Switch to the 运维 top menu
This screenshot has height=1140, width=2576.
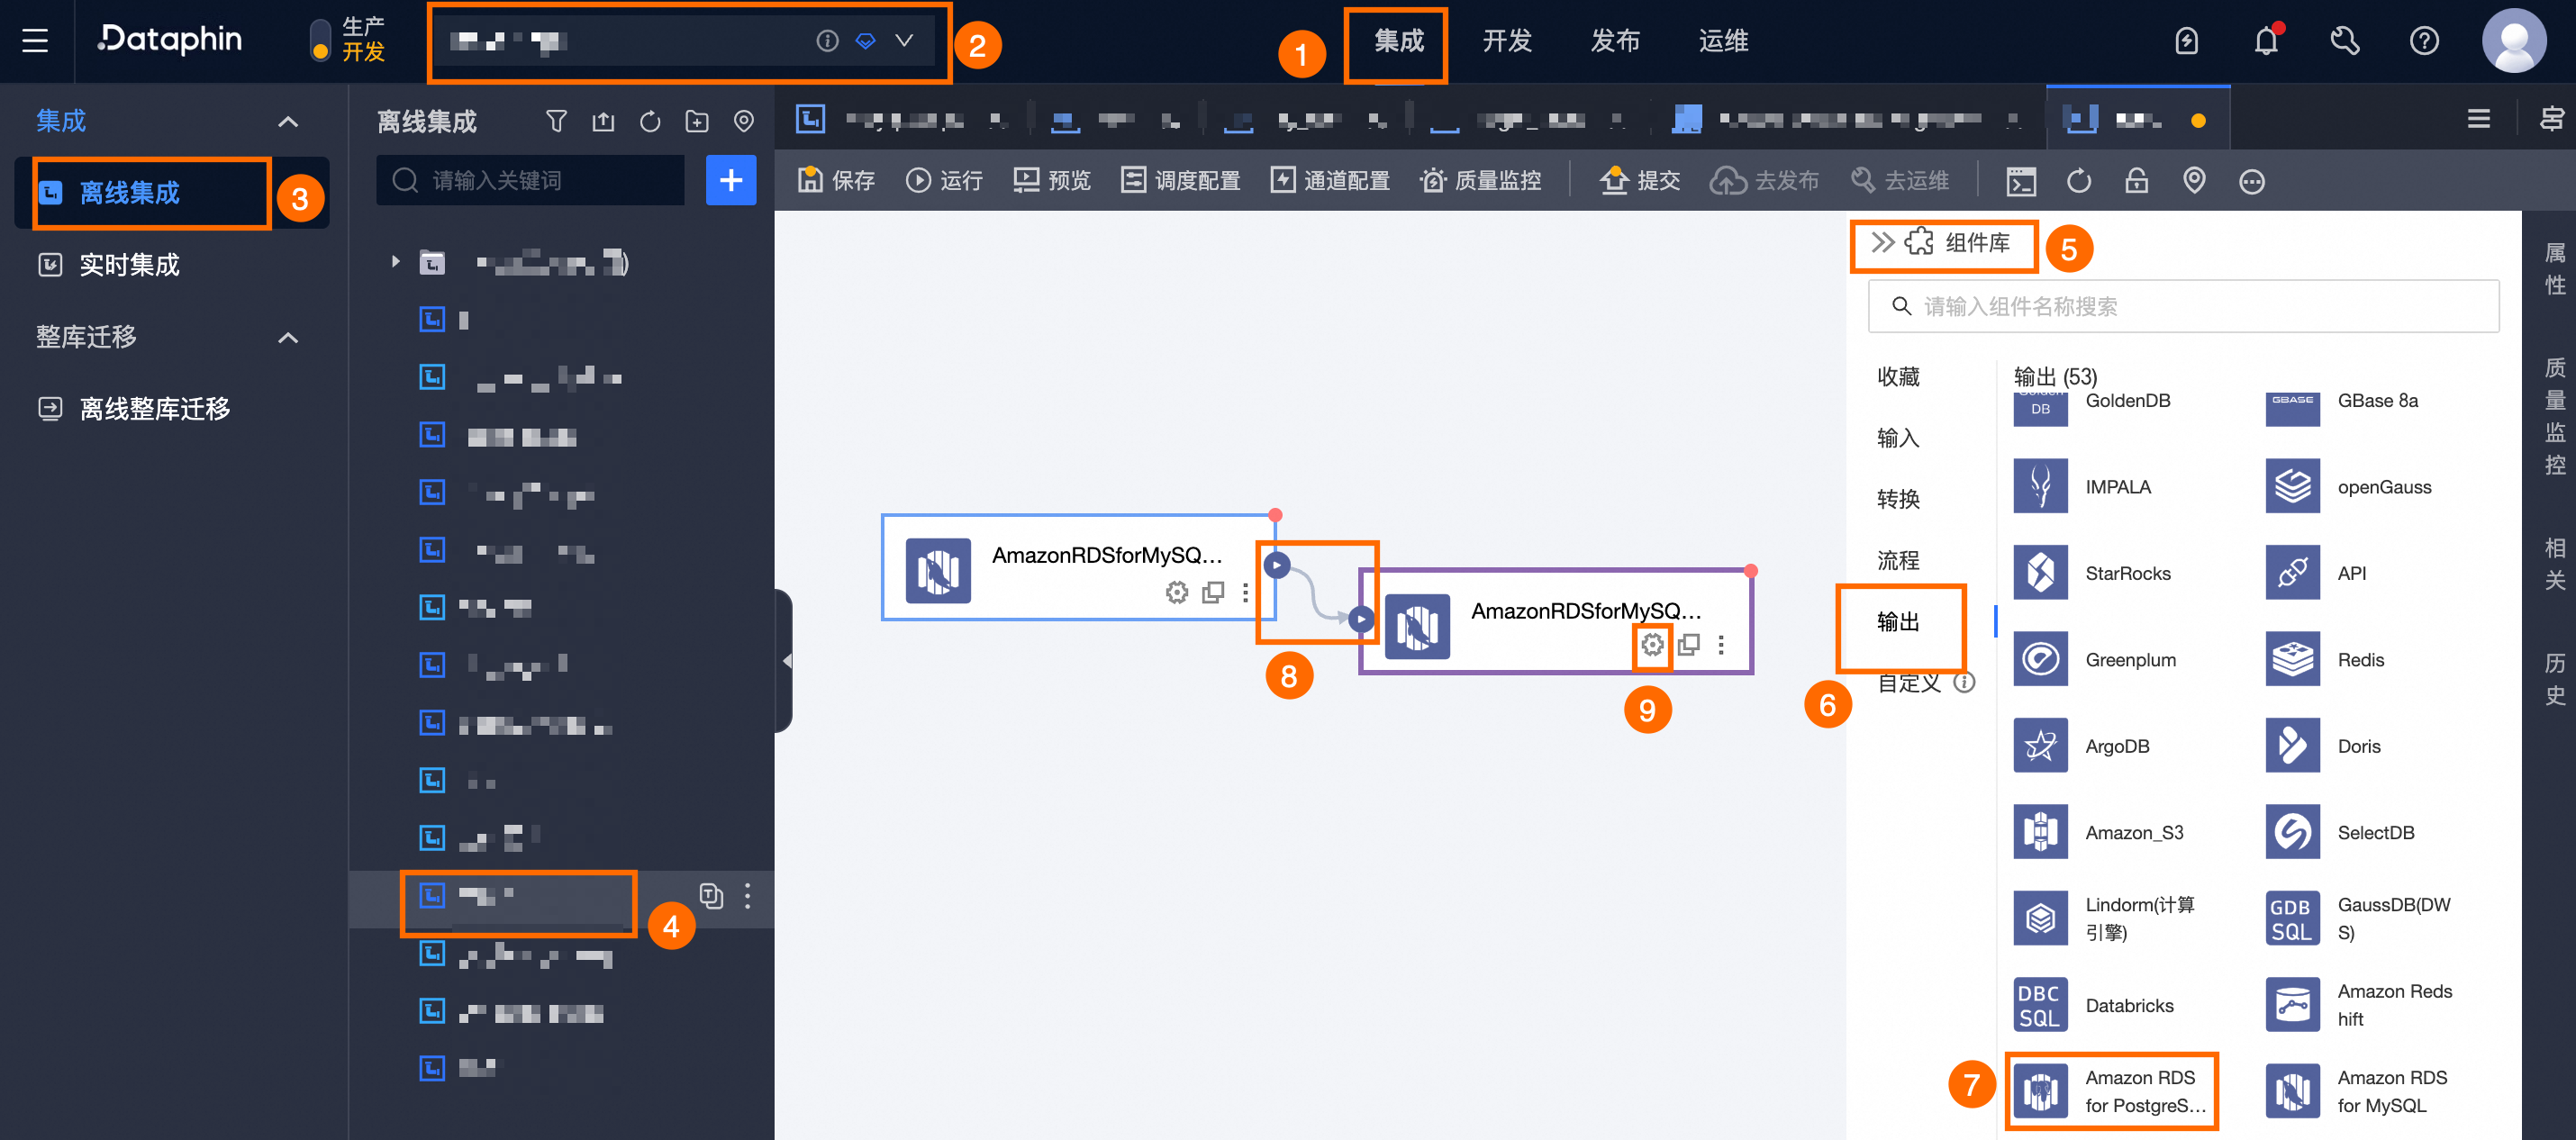pos(1723,41)
